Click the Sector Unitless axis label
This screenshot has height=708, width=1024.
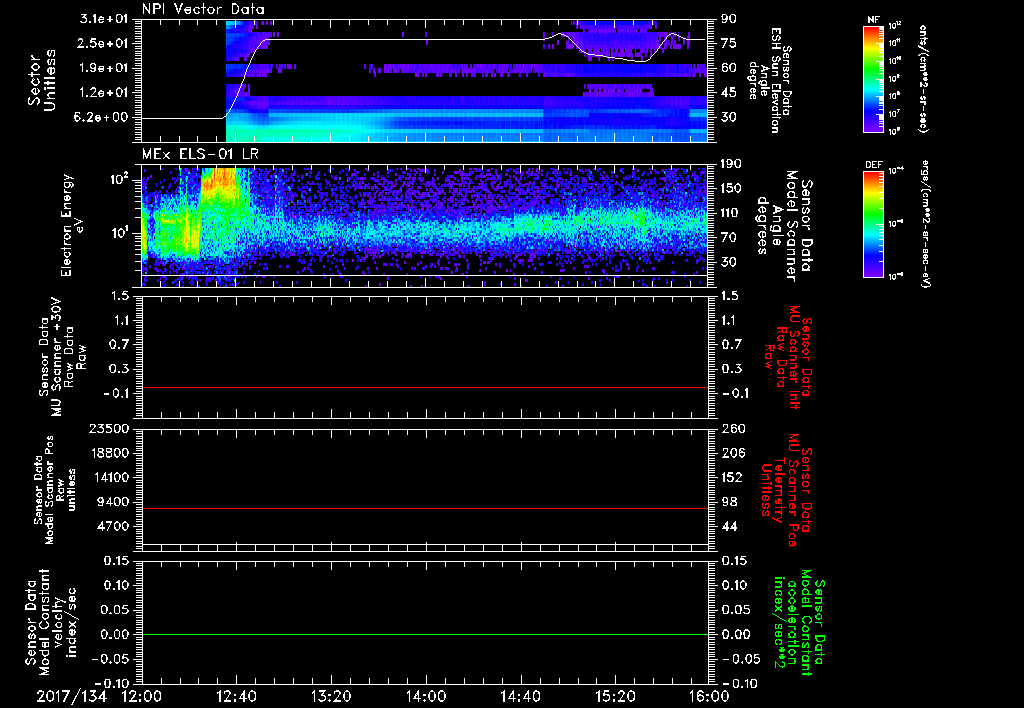pyautogui.click(x=41, y=80)
